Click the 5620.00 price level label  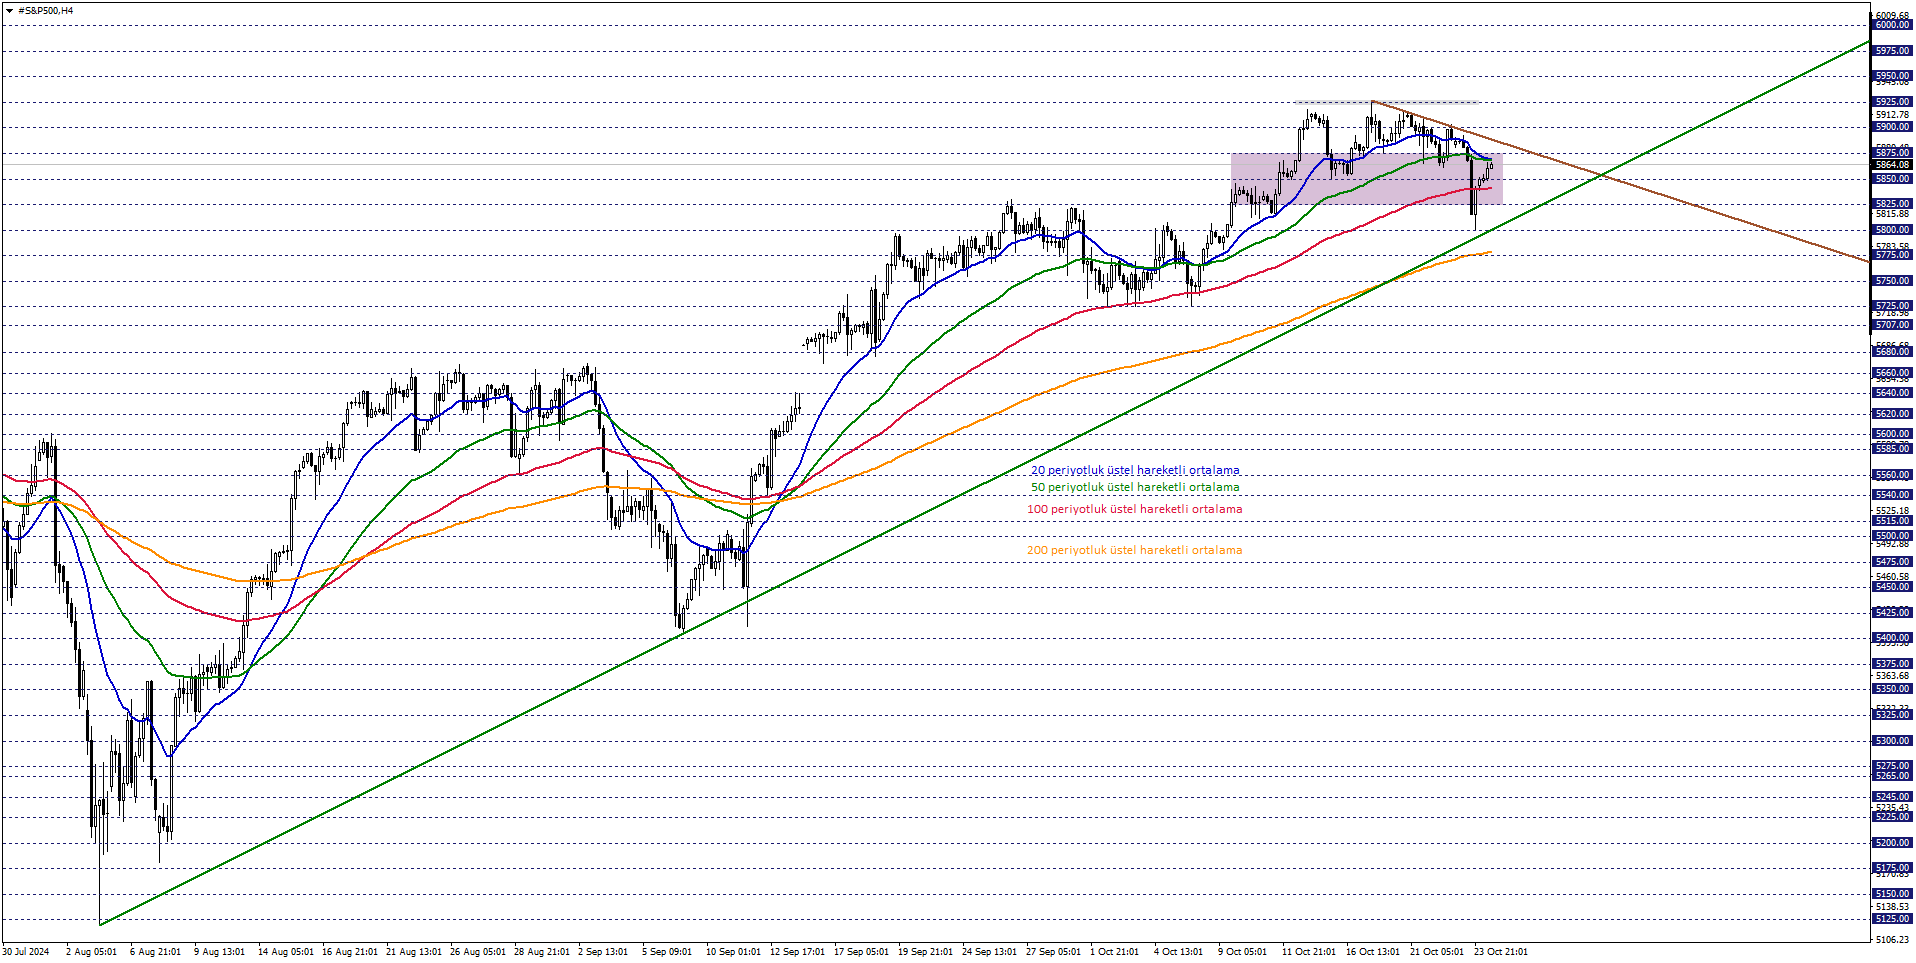click(x=1892, y=414)
